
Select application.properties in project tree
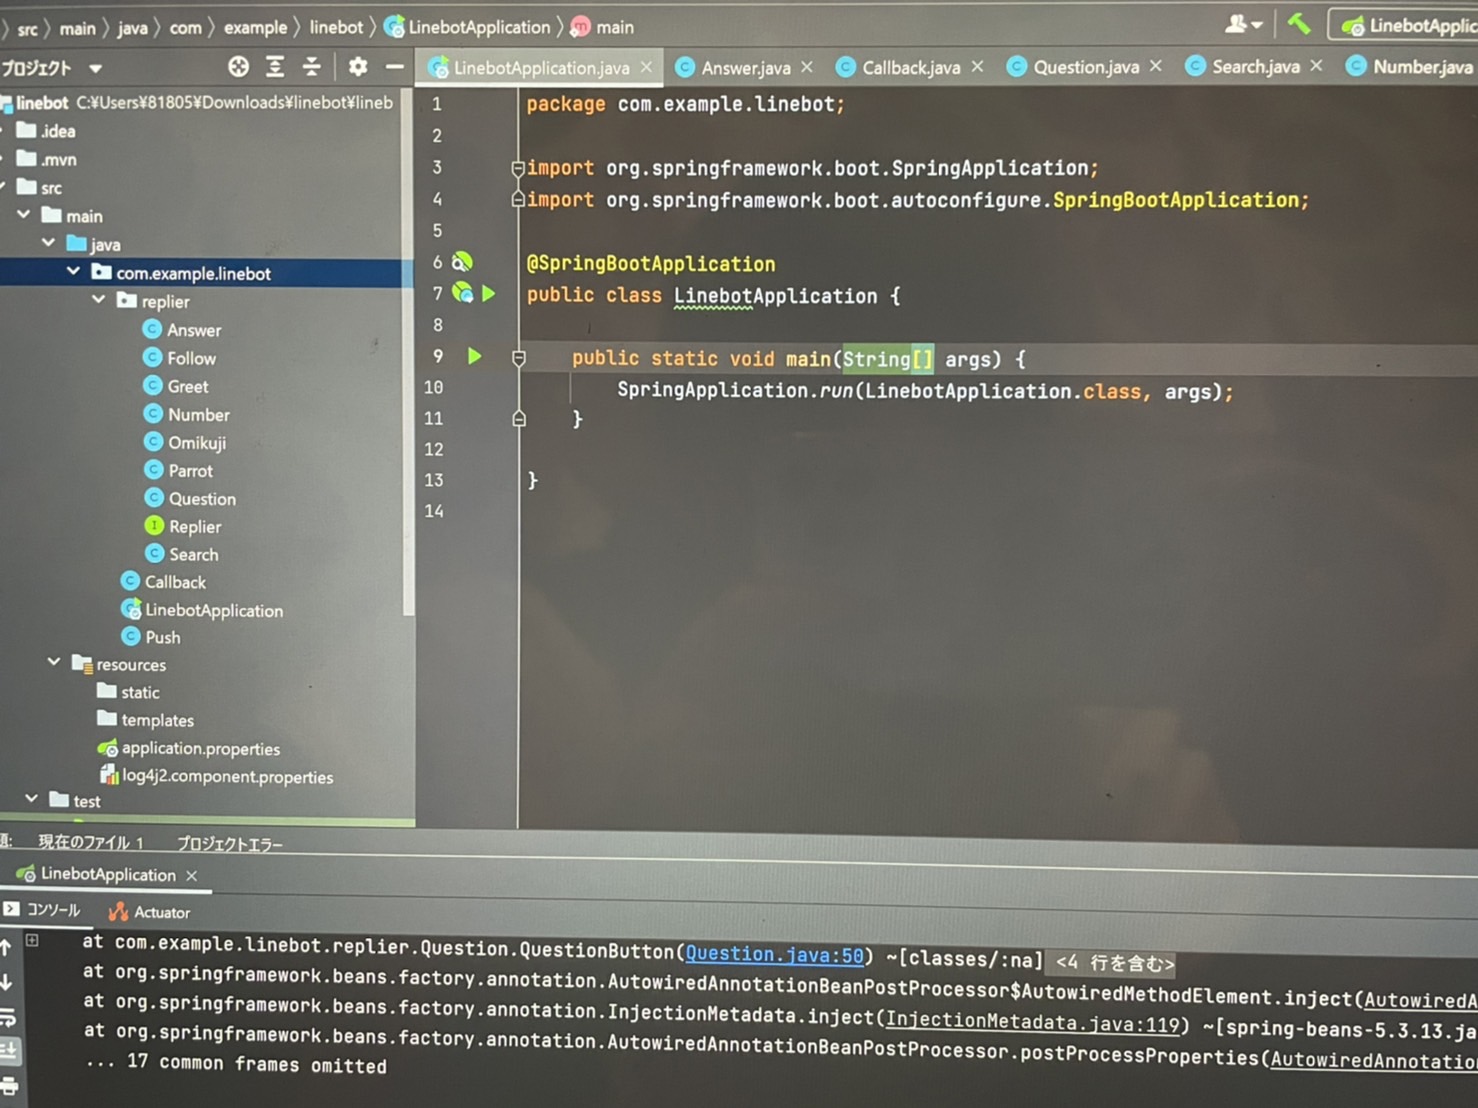200,748
